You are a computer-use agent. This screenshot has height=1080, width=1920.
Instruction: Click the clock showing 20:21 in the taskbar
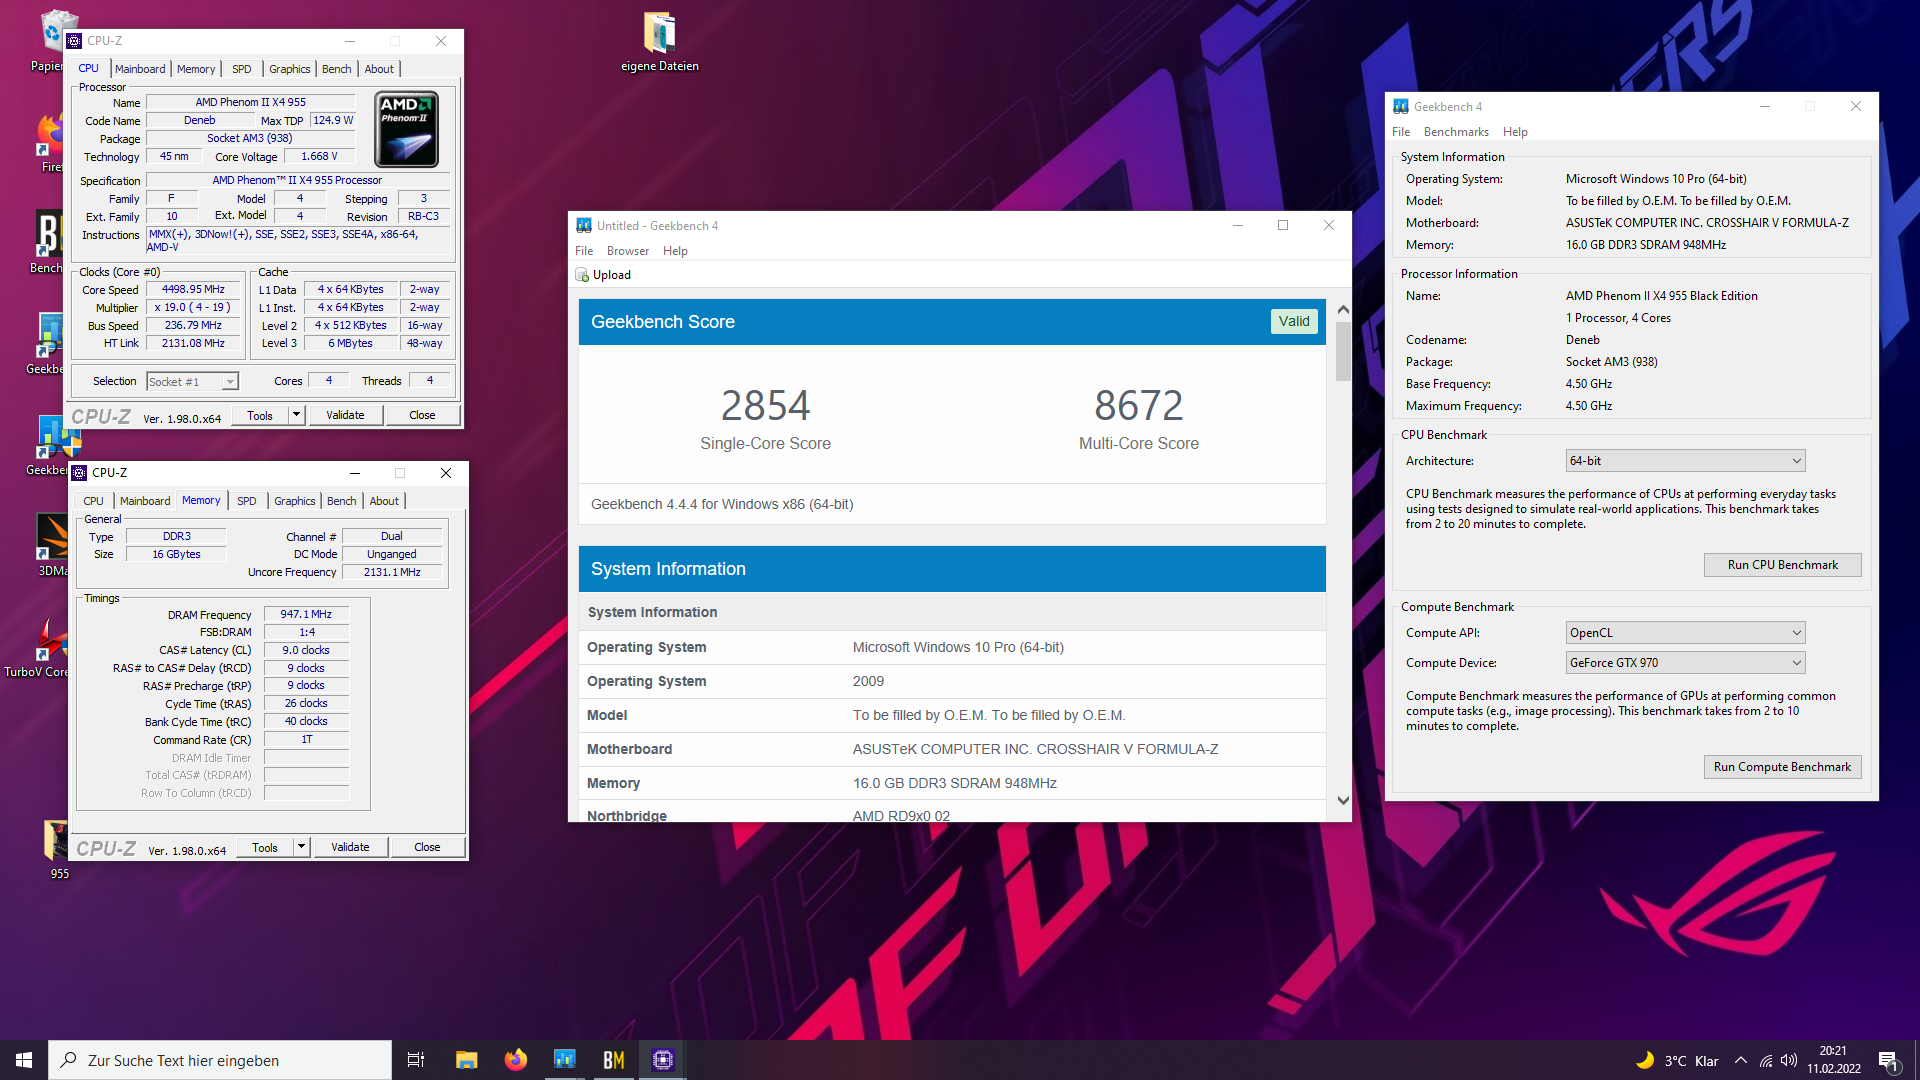[x=1833, y=1060]
